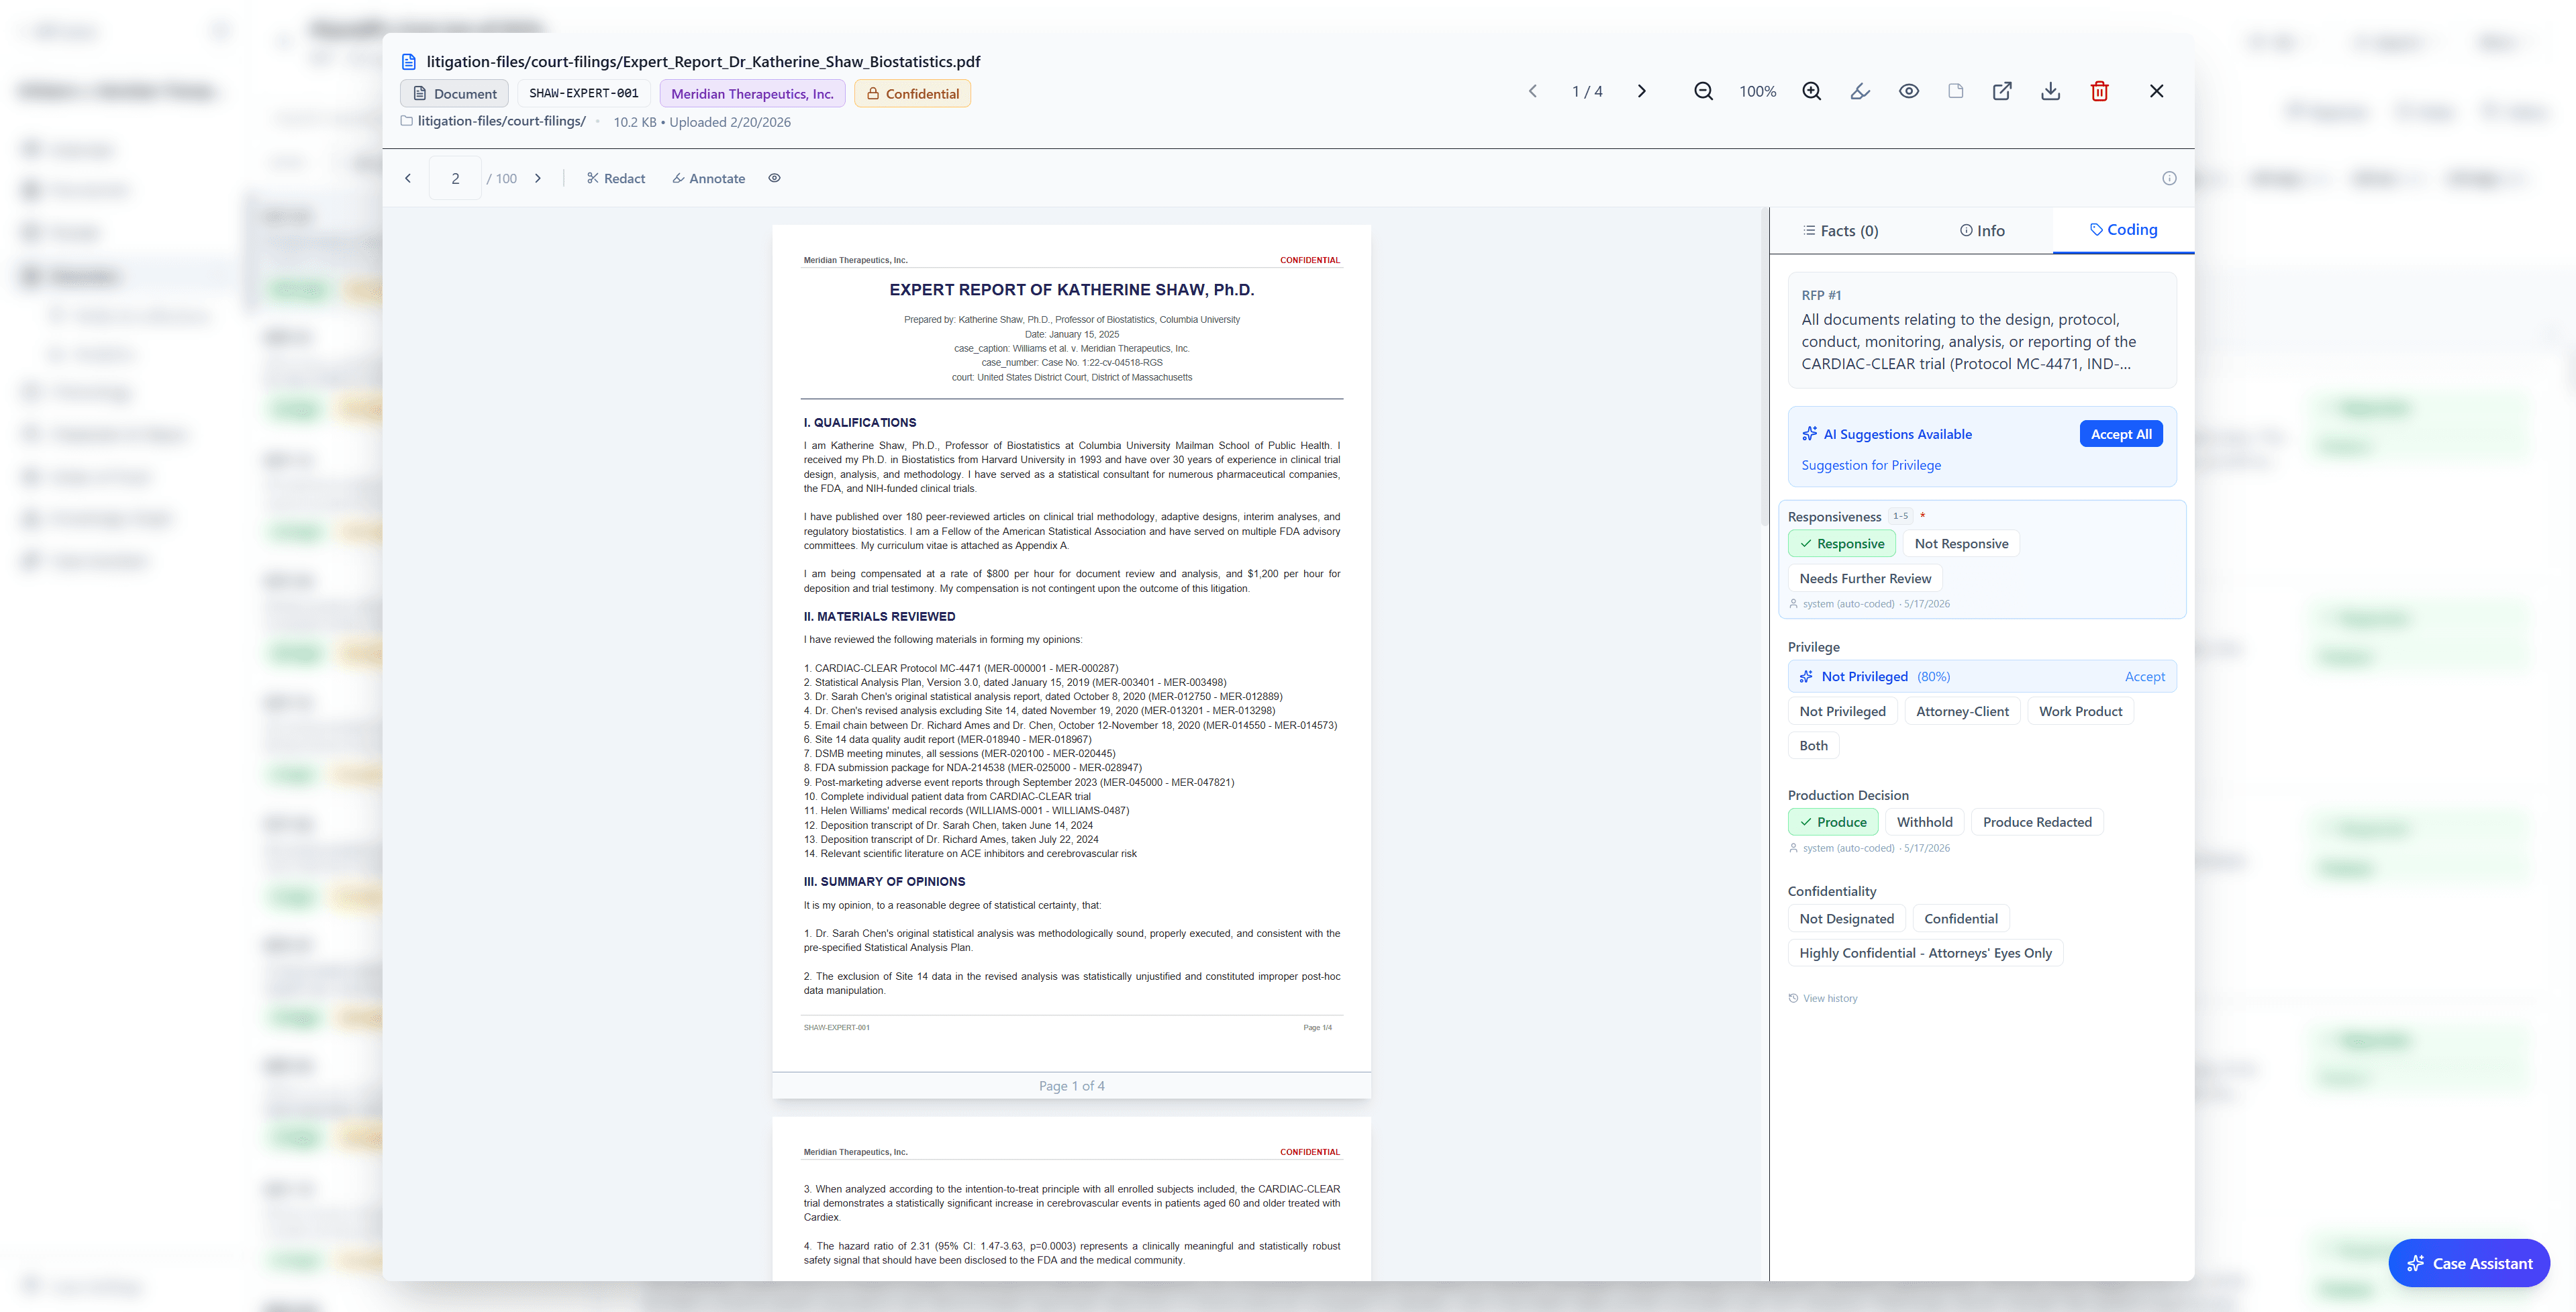The height and width of the screenshot is (1312, 2576).
Task: Toggle annotation visibility eye in toolbar
Action: point(774,178)
